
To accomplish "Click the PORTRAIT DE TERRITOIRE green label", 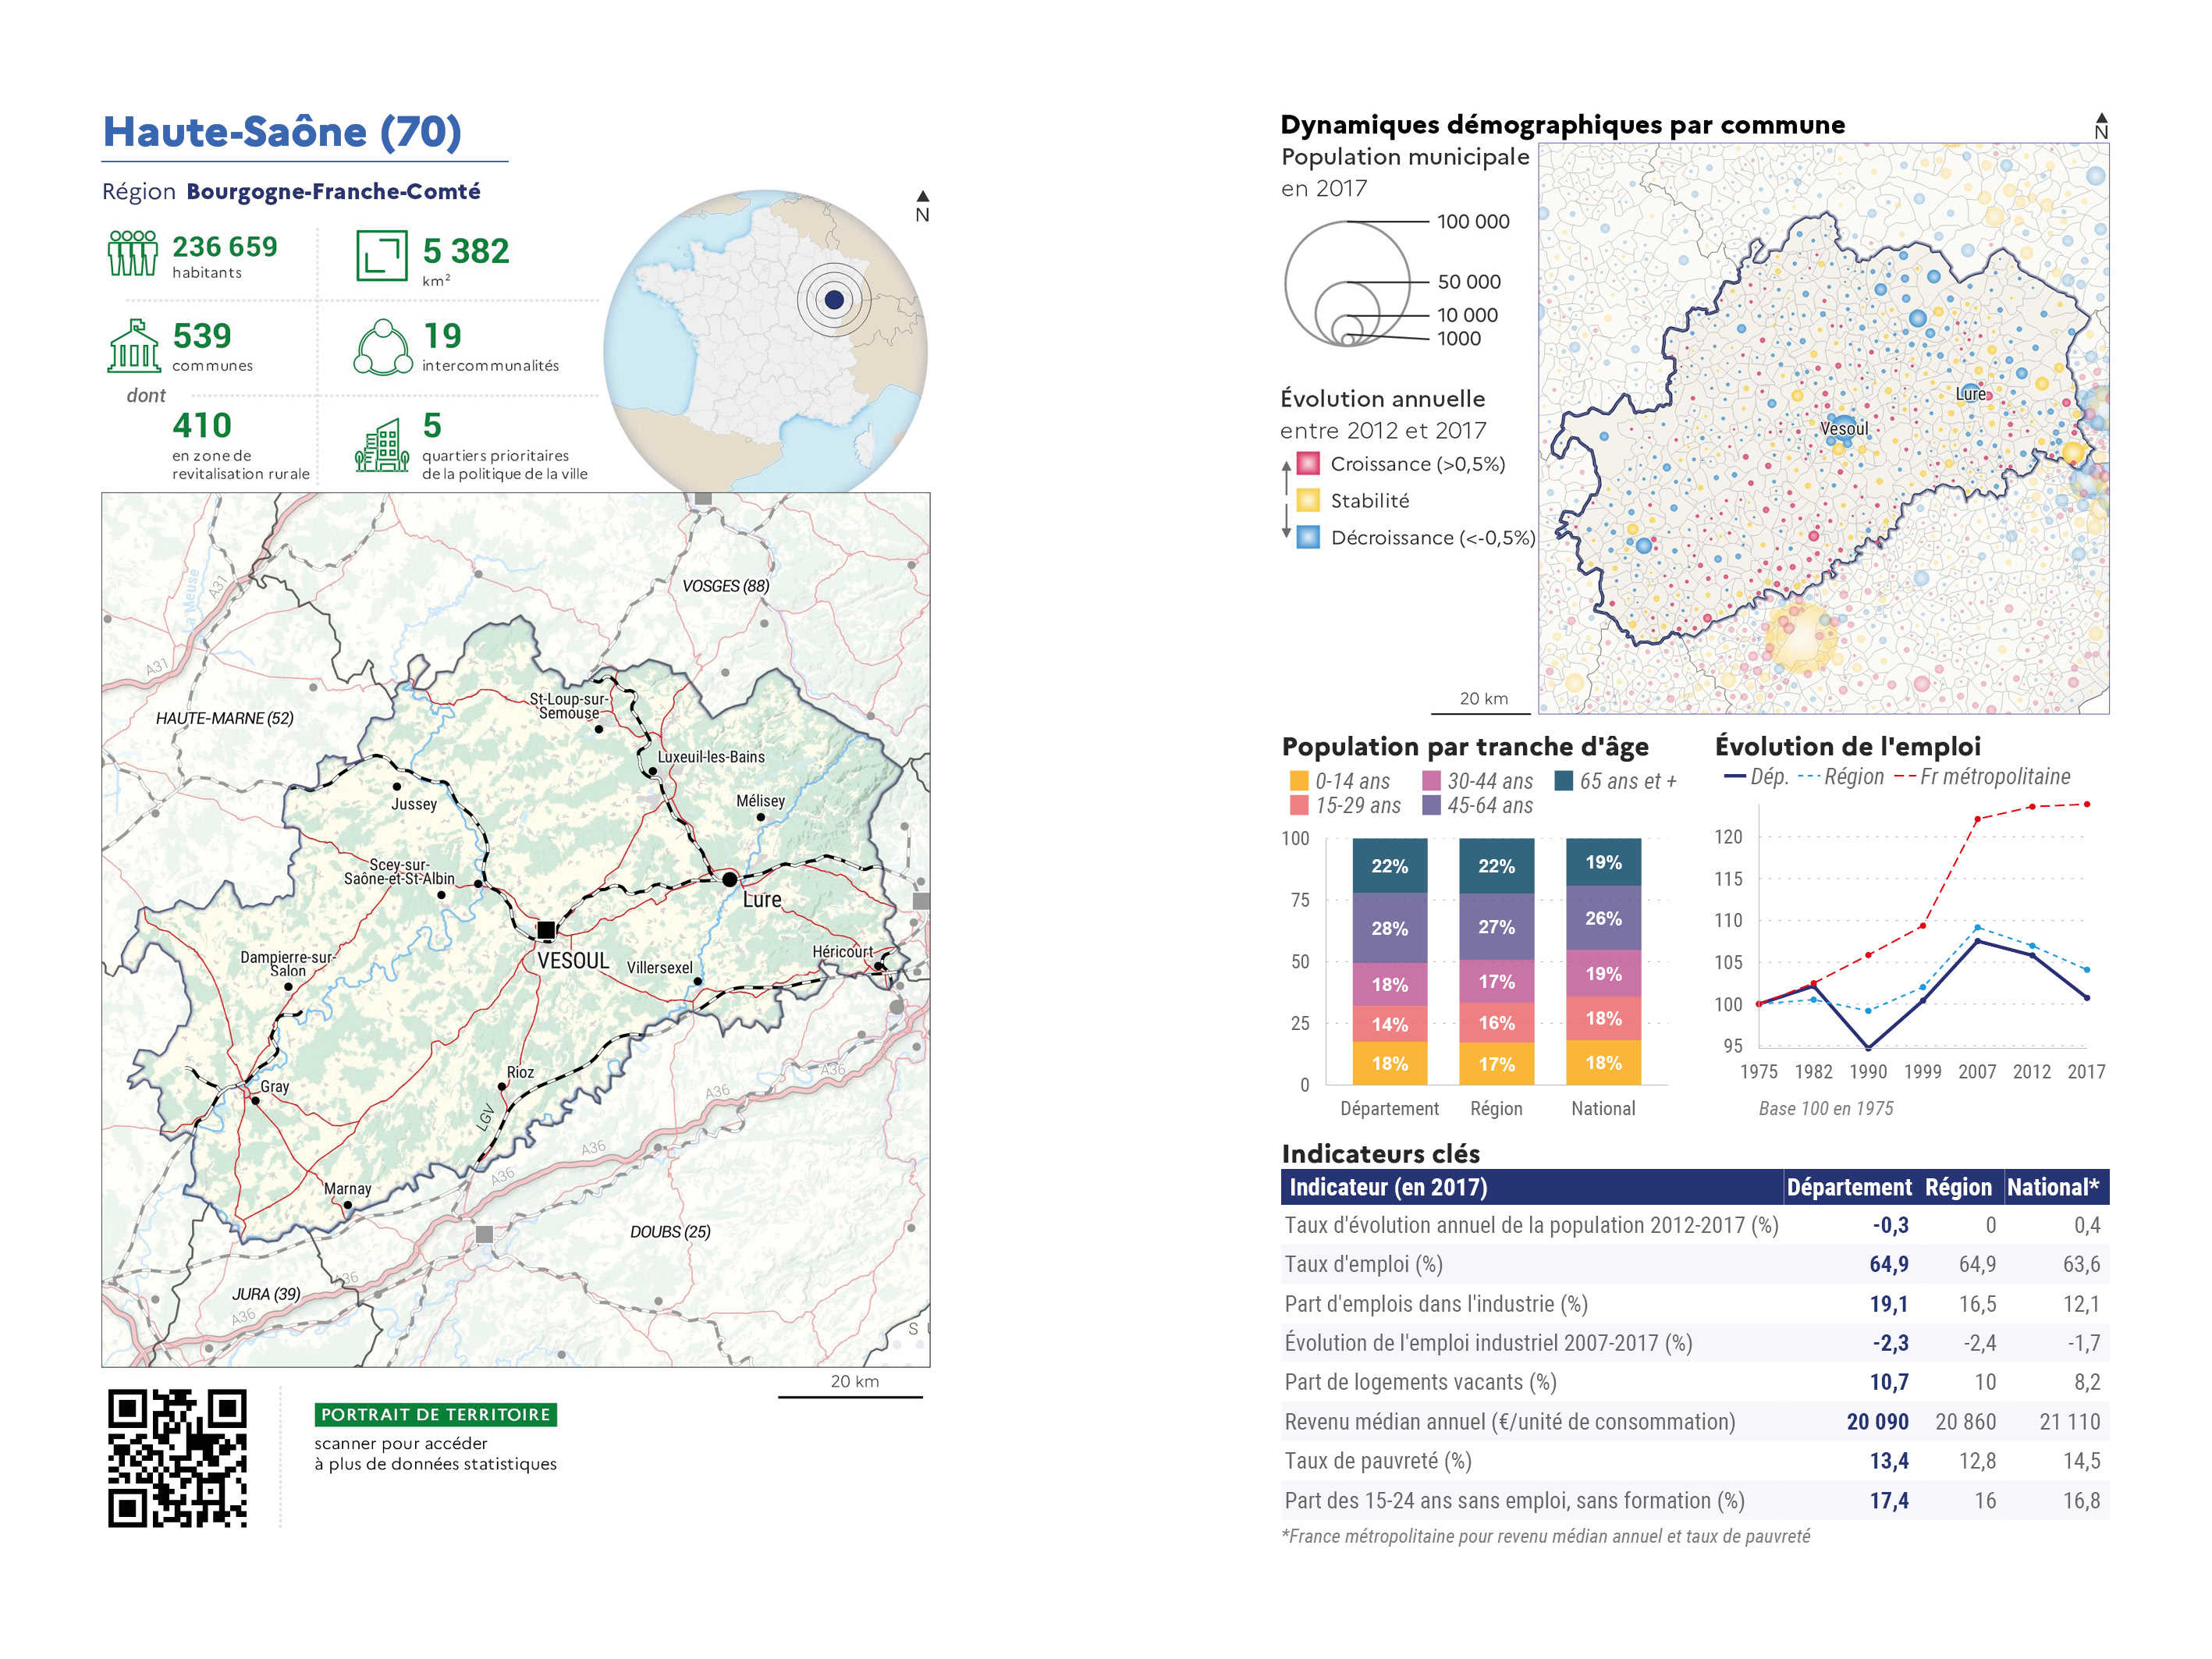I will (435, 1414).
